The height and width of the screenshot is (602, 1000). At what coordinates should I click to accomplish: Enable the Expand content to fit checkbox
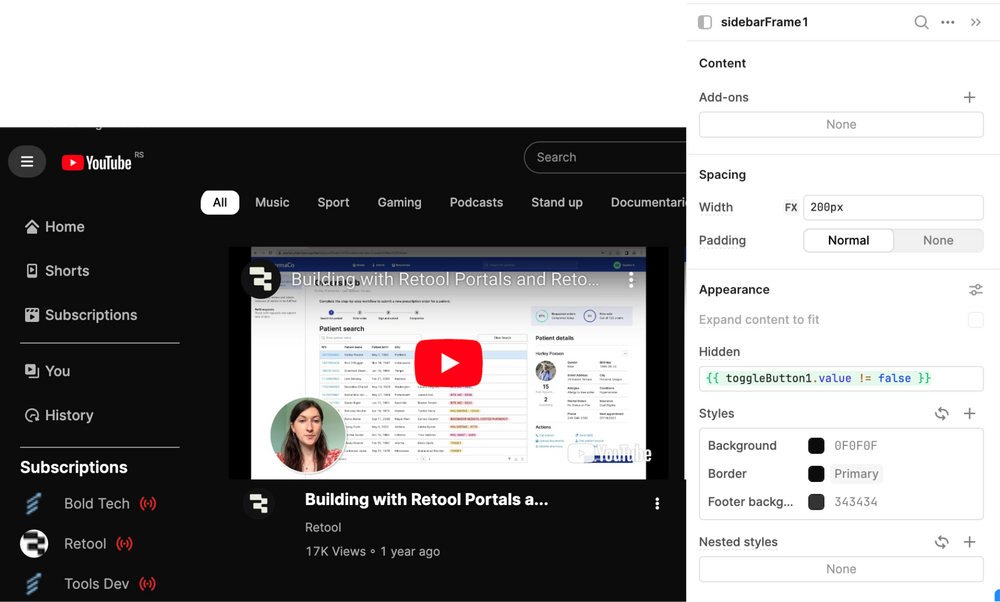click(975, 319)
